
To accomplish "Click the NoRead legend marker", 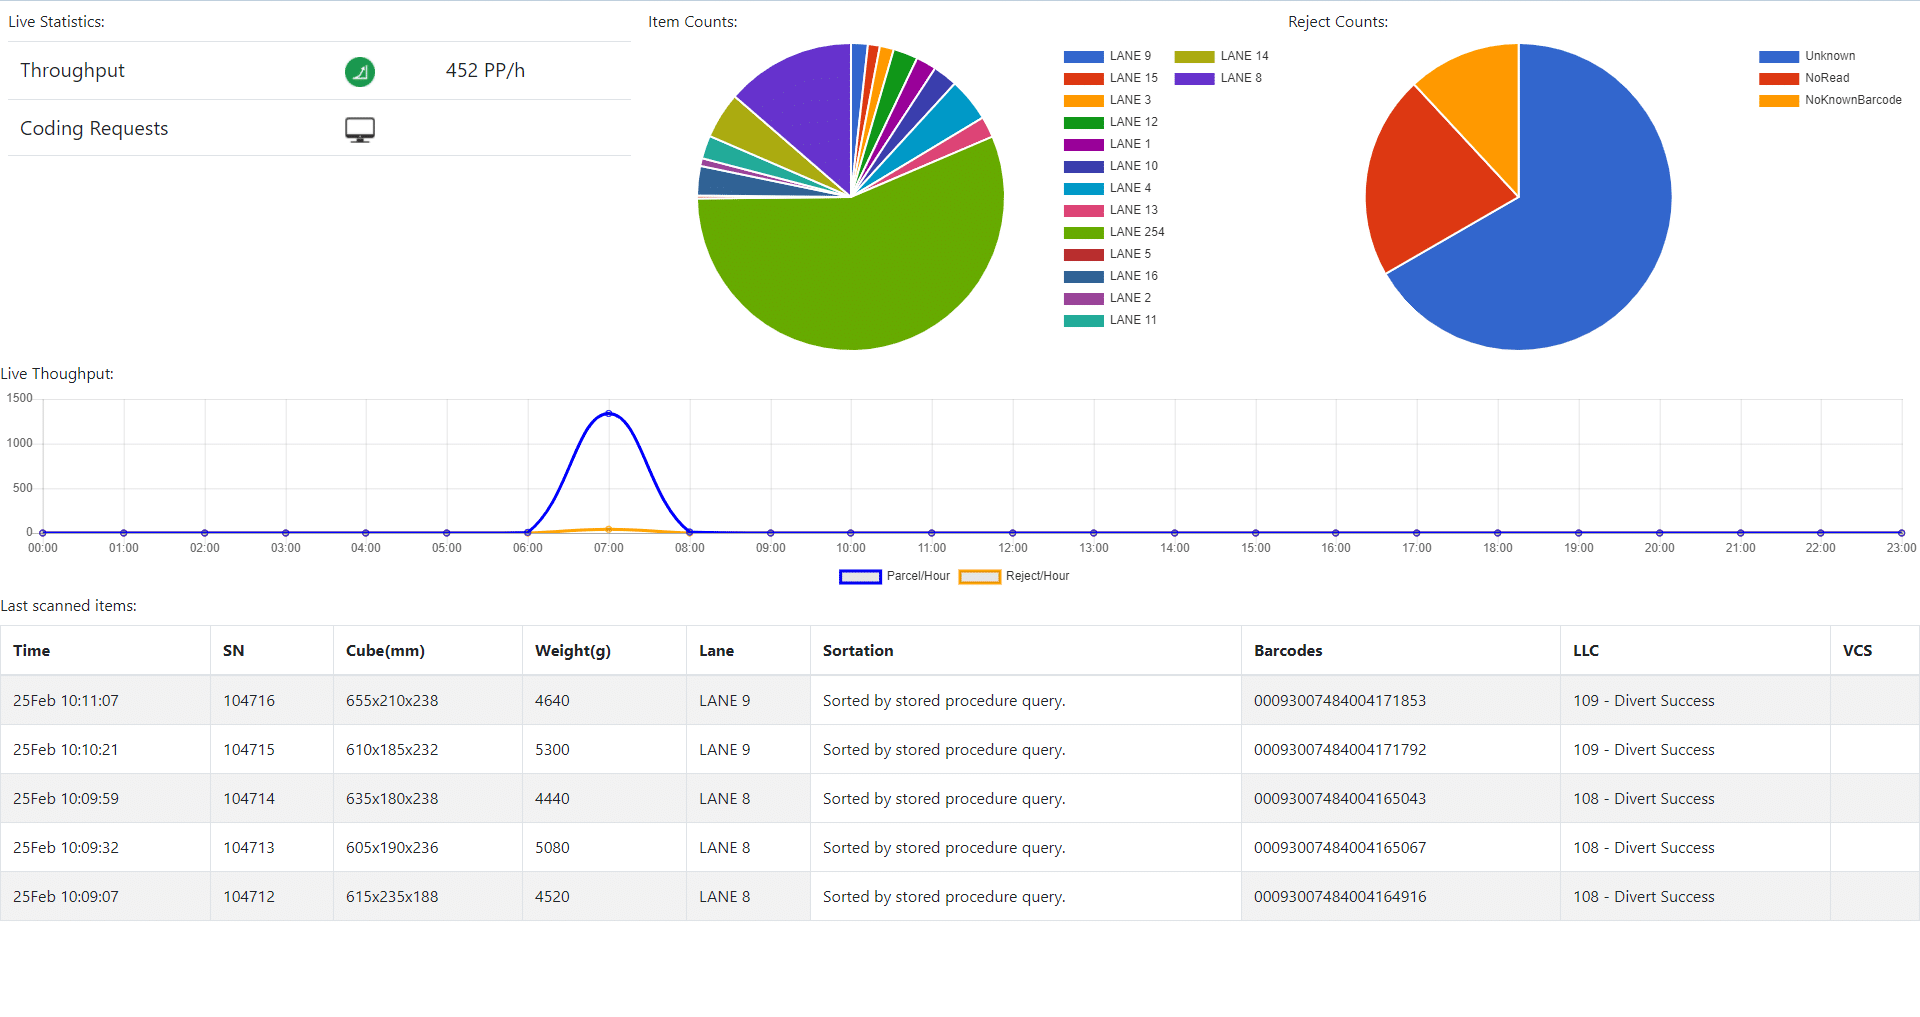I will click(x=1777, y=78).
